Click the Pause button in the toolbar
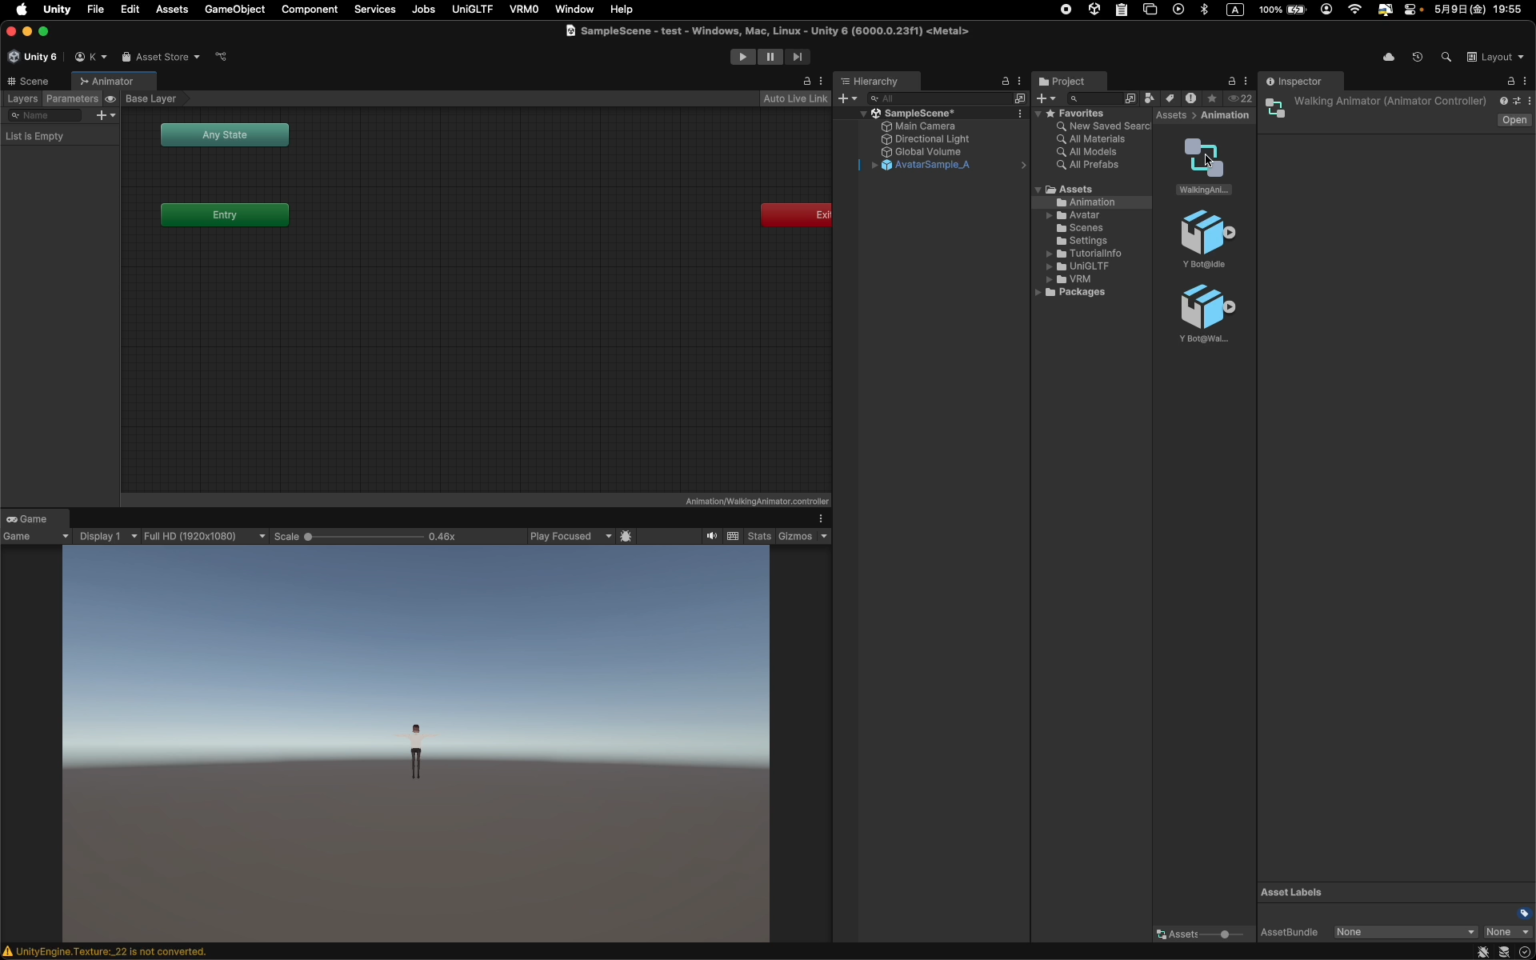1536x960 pixels. pos(770,57)
